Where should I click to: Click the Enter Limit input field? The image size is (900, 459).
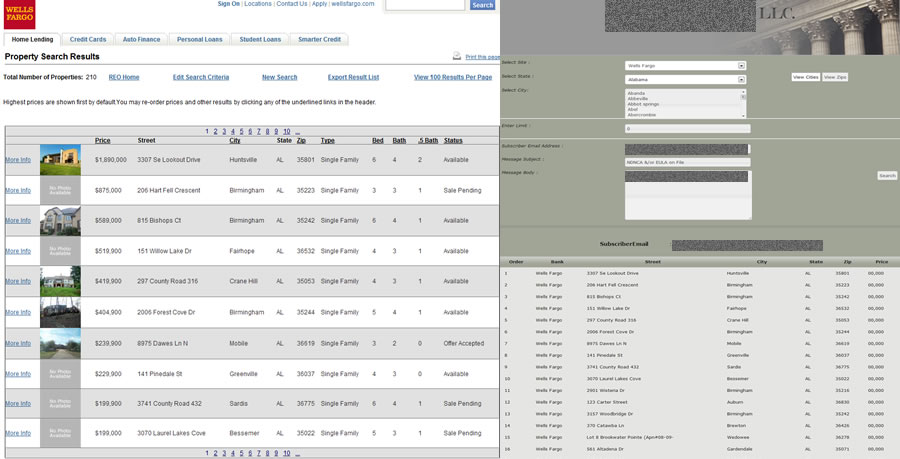[x=688, y=129]
